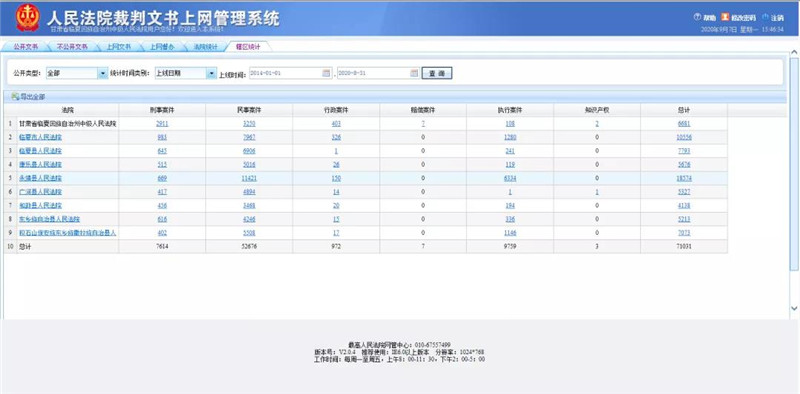Click the 知识产权 column header
The height and width of the screenshot is (394, 800).
pos(596,110)
